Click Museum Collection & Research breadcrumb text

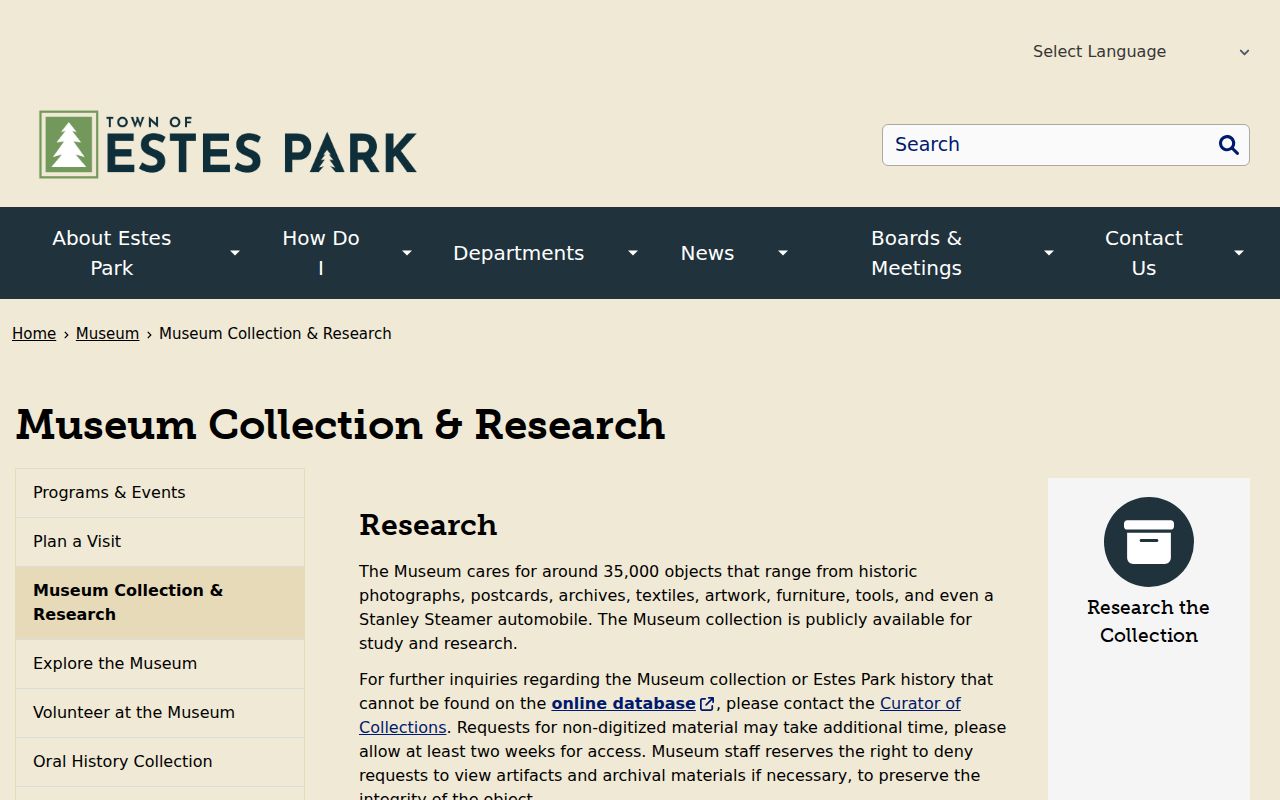(275, 334)
